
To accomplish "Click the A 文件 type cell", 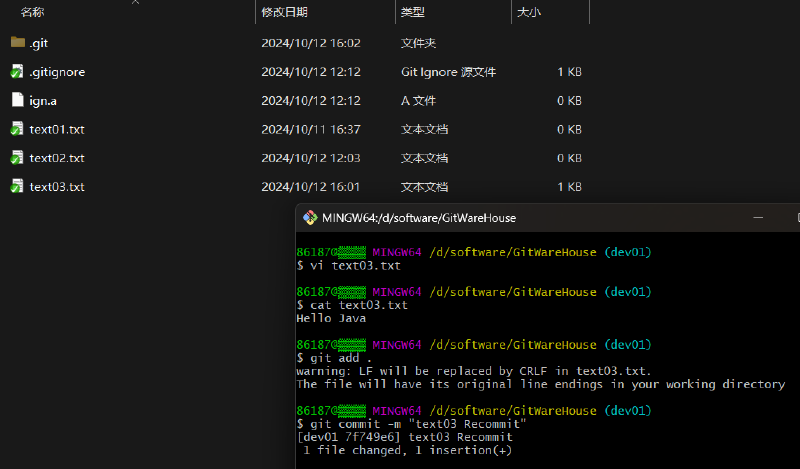I will click(418, 101).
